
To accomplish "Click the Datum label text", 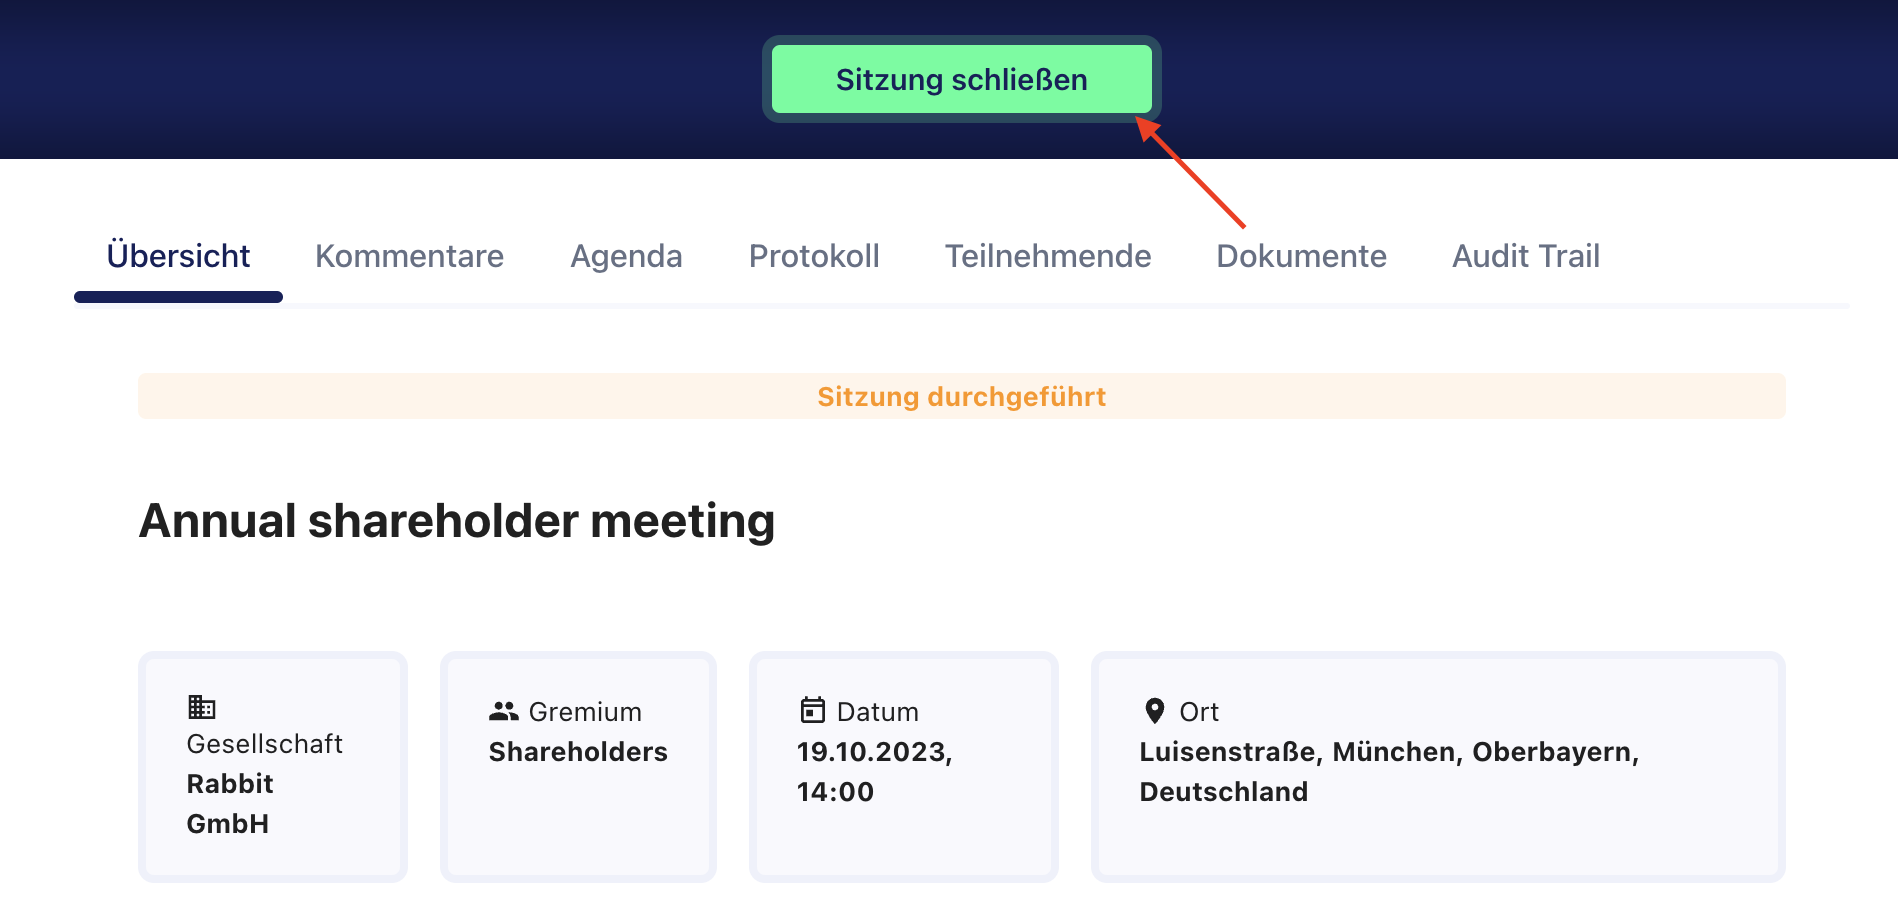I will coord(878,712).
